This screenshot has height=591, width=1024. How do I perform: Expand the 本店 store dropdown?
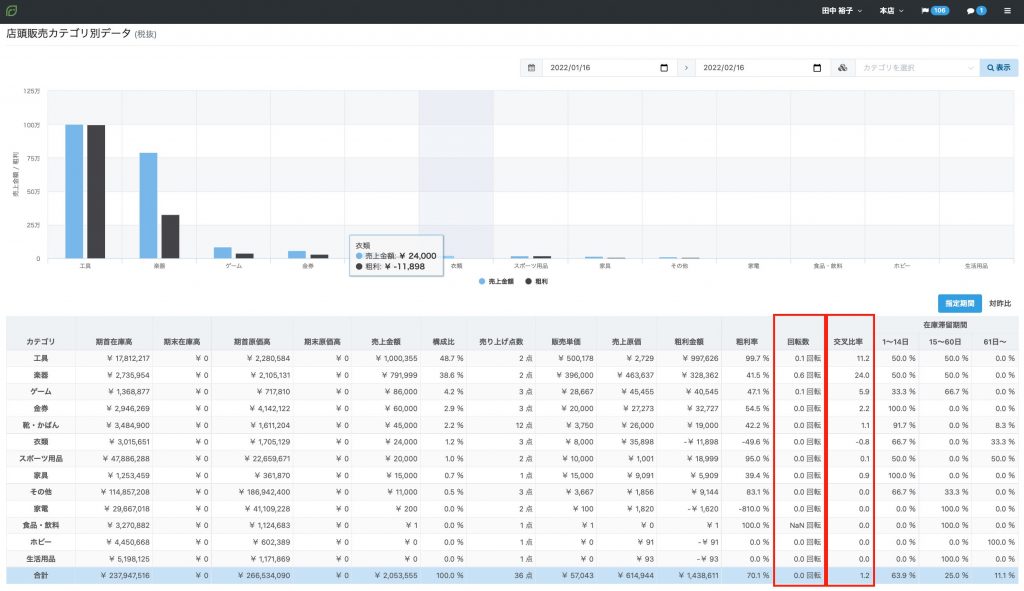[891, 11]
